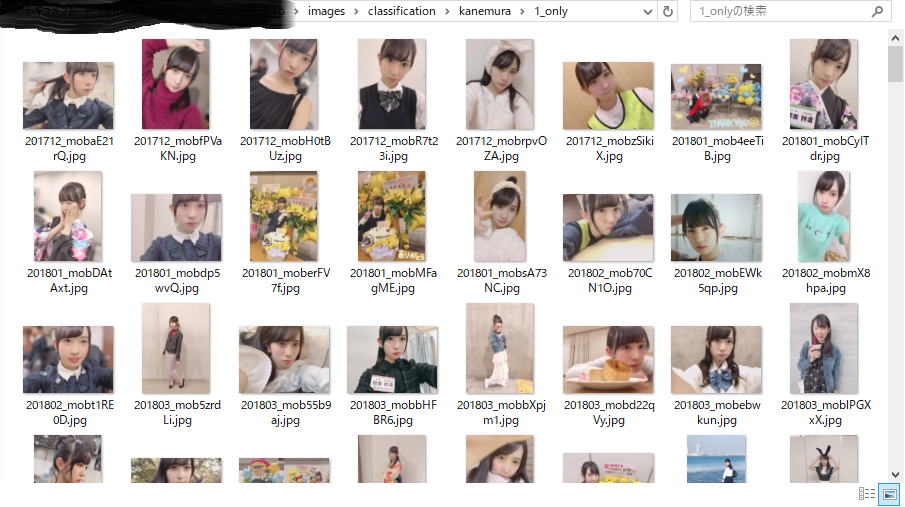The height and width of the screenshot is (507, 905).
Task: Select thumbnail 201803_mobIPGXxX.jpg
Action: point(824,348)
